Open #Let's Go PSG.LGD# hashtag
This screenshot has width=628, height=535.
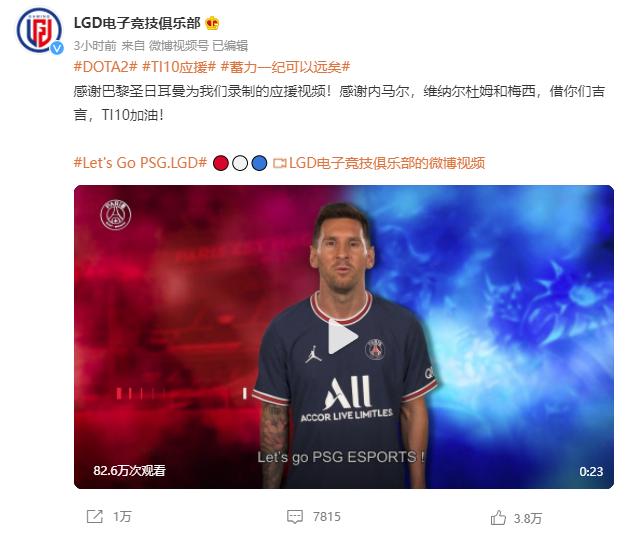(141, 163)
